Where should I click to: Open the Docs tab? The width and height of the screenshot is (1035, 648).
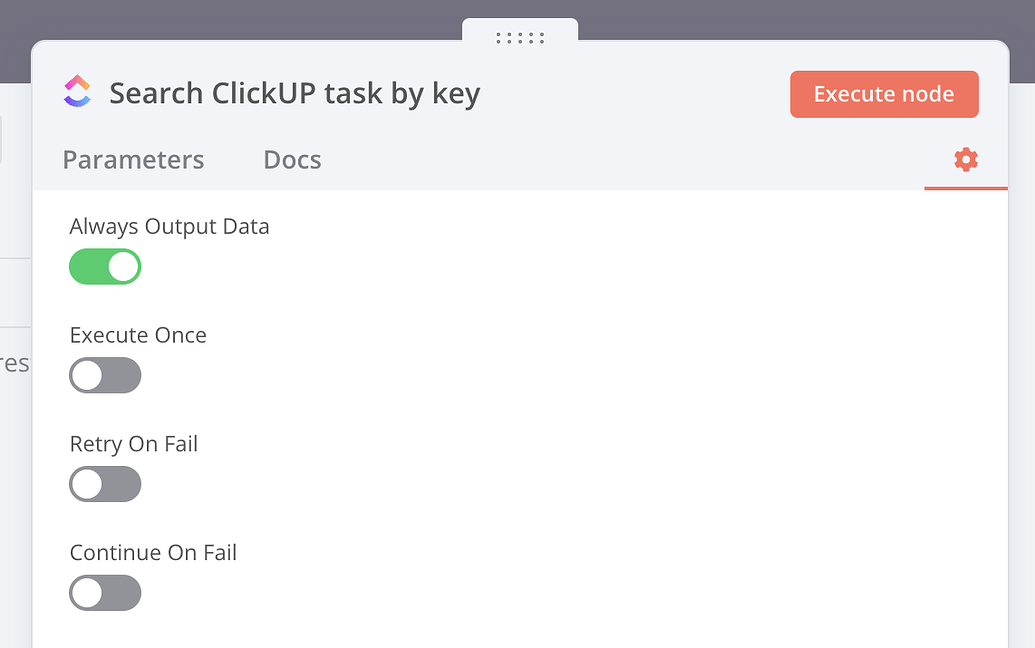(292, 159)
